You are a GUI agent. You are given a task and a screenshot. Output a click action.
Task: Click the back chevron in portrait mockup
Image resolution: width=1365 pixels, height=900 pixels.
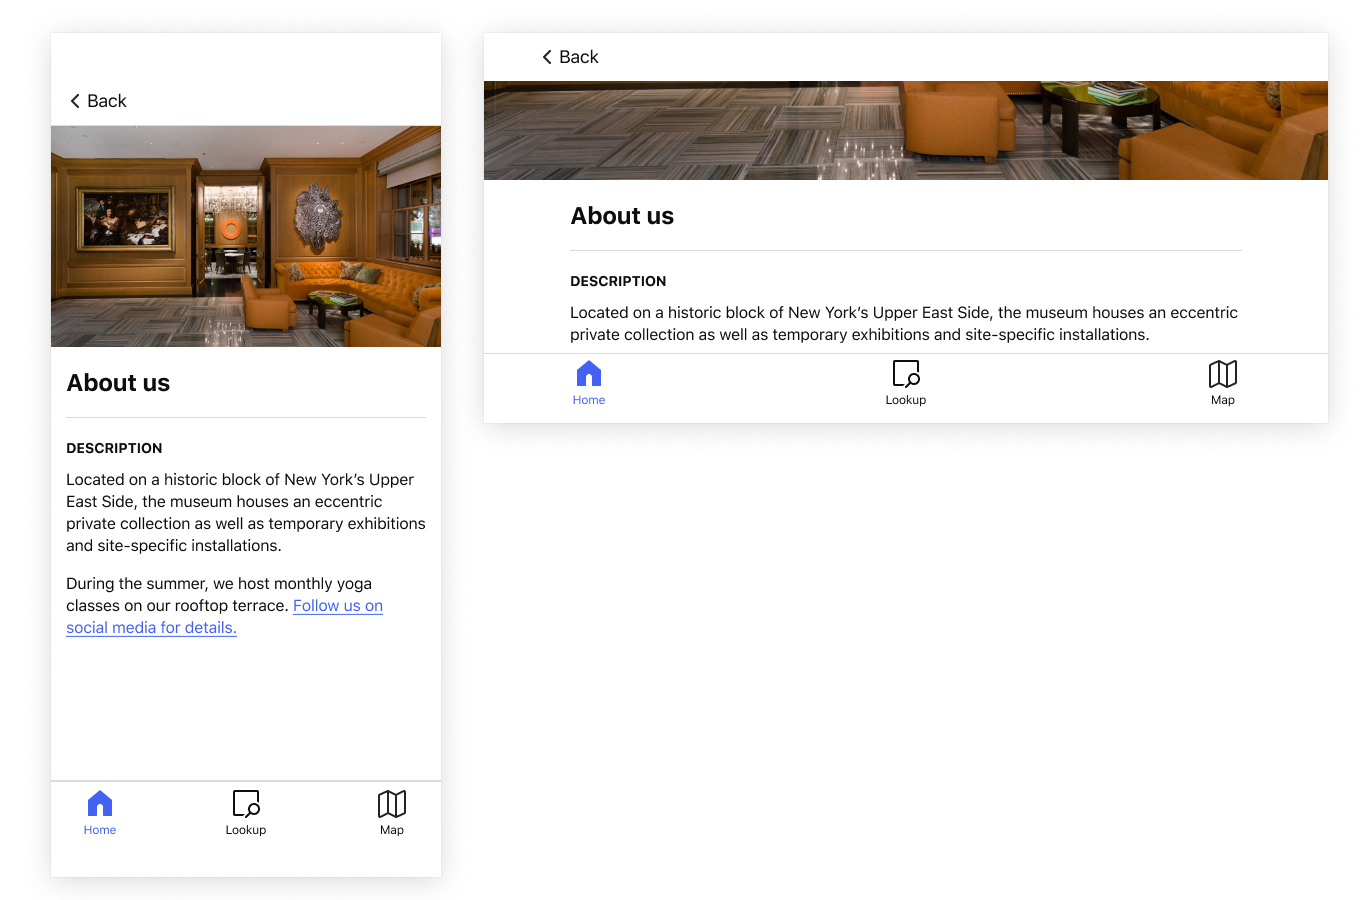75,101
